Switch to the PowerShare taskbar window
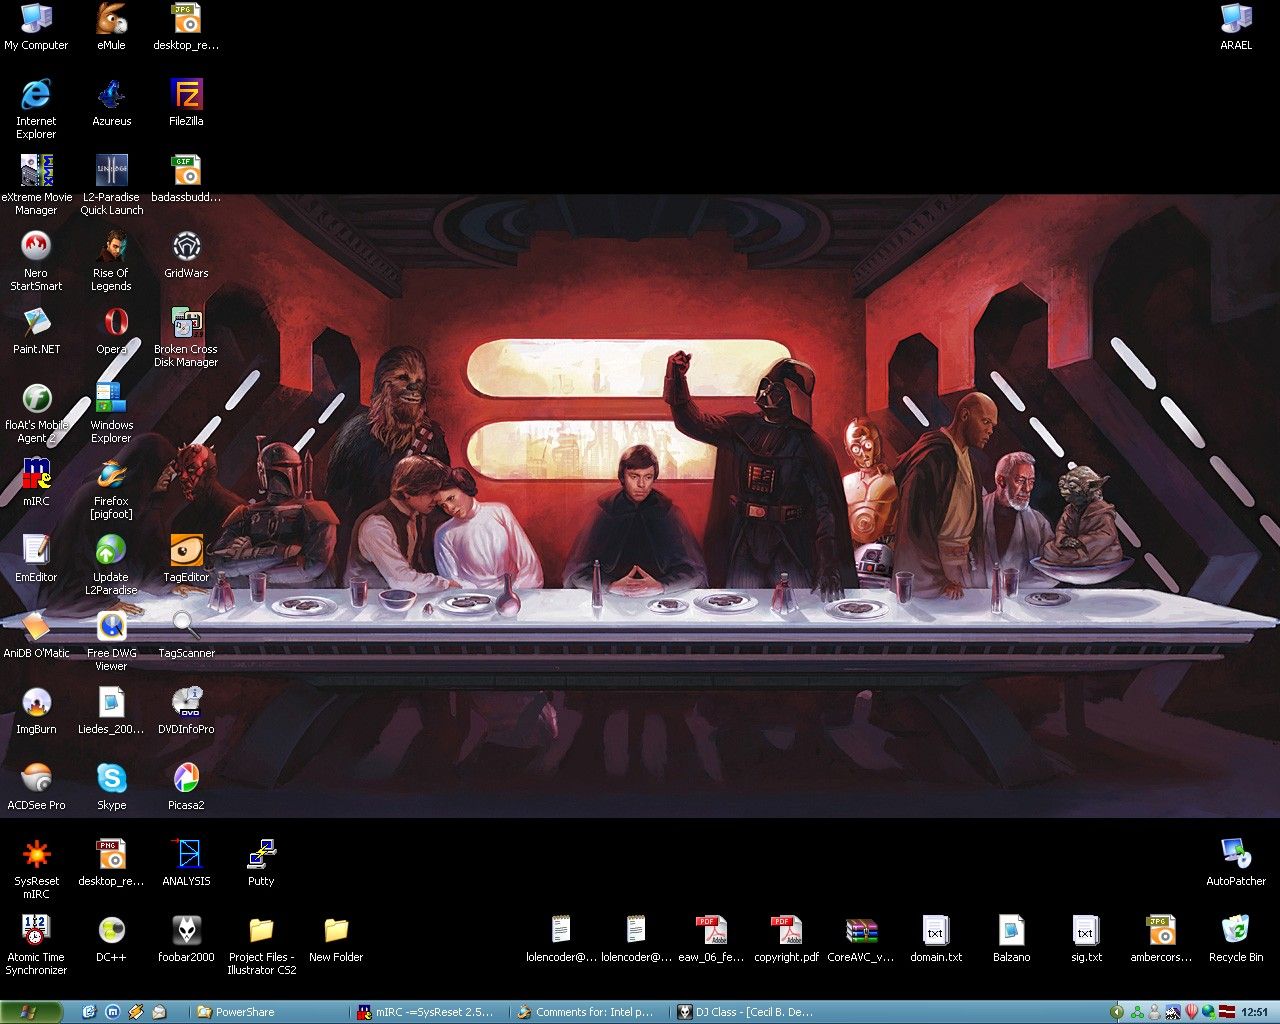The width and height of the screenshot is (1280, 1024). point(268,1012)
